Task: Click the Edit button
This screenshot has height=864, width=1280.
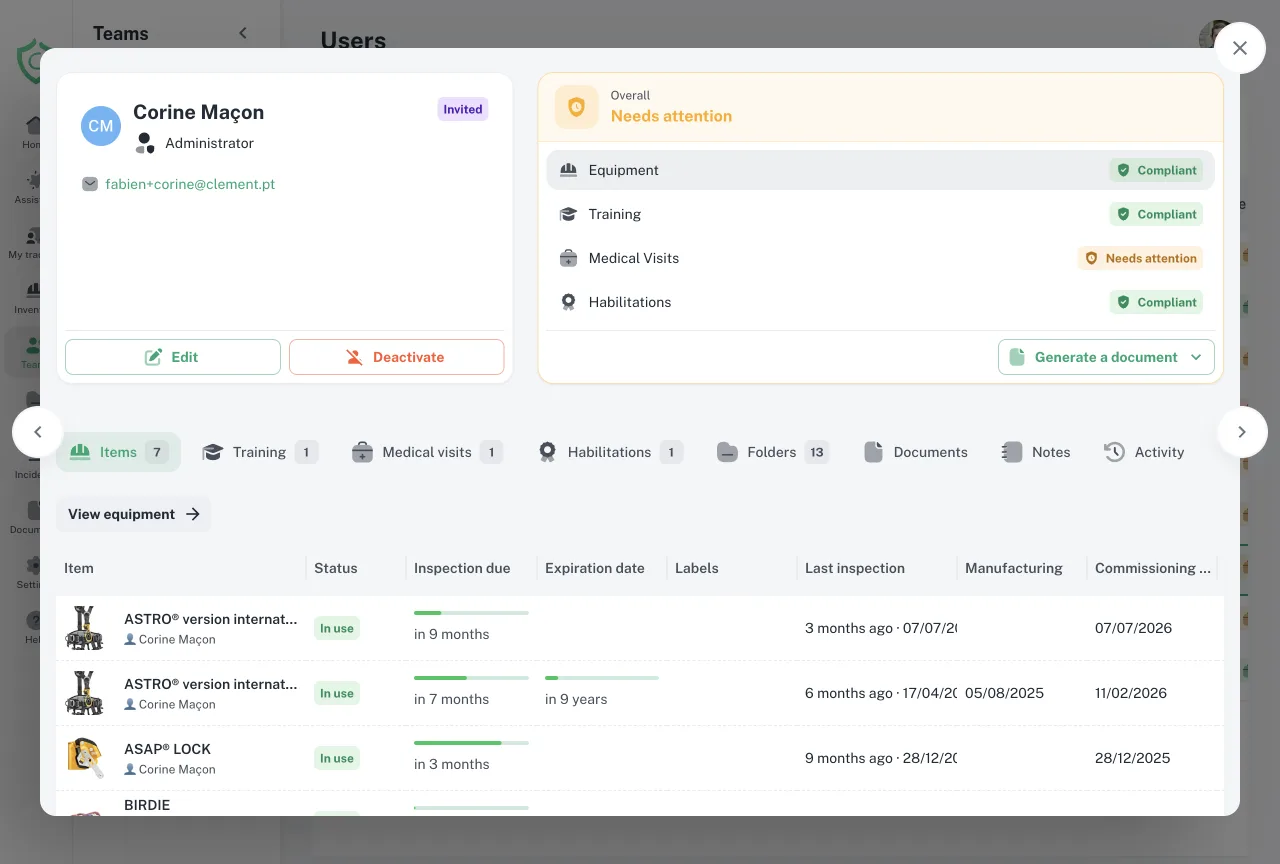Action: point(173,357)
